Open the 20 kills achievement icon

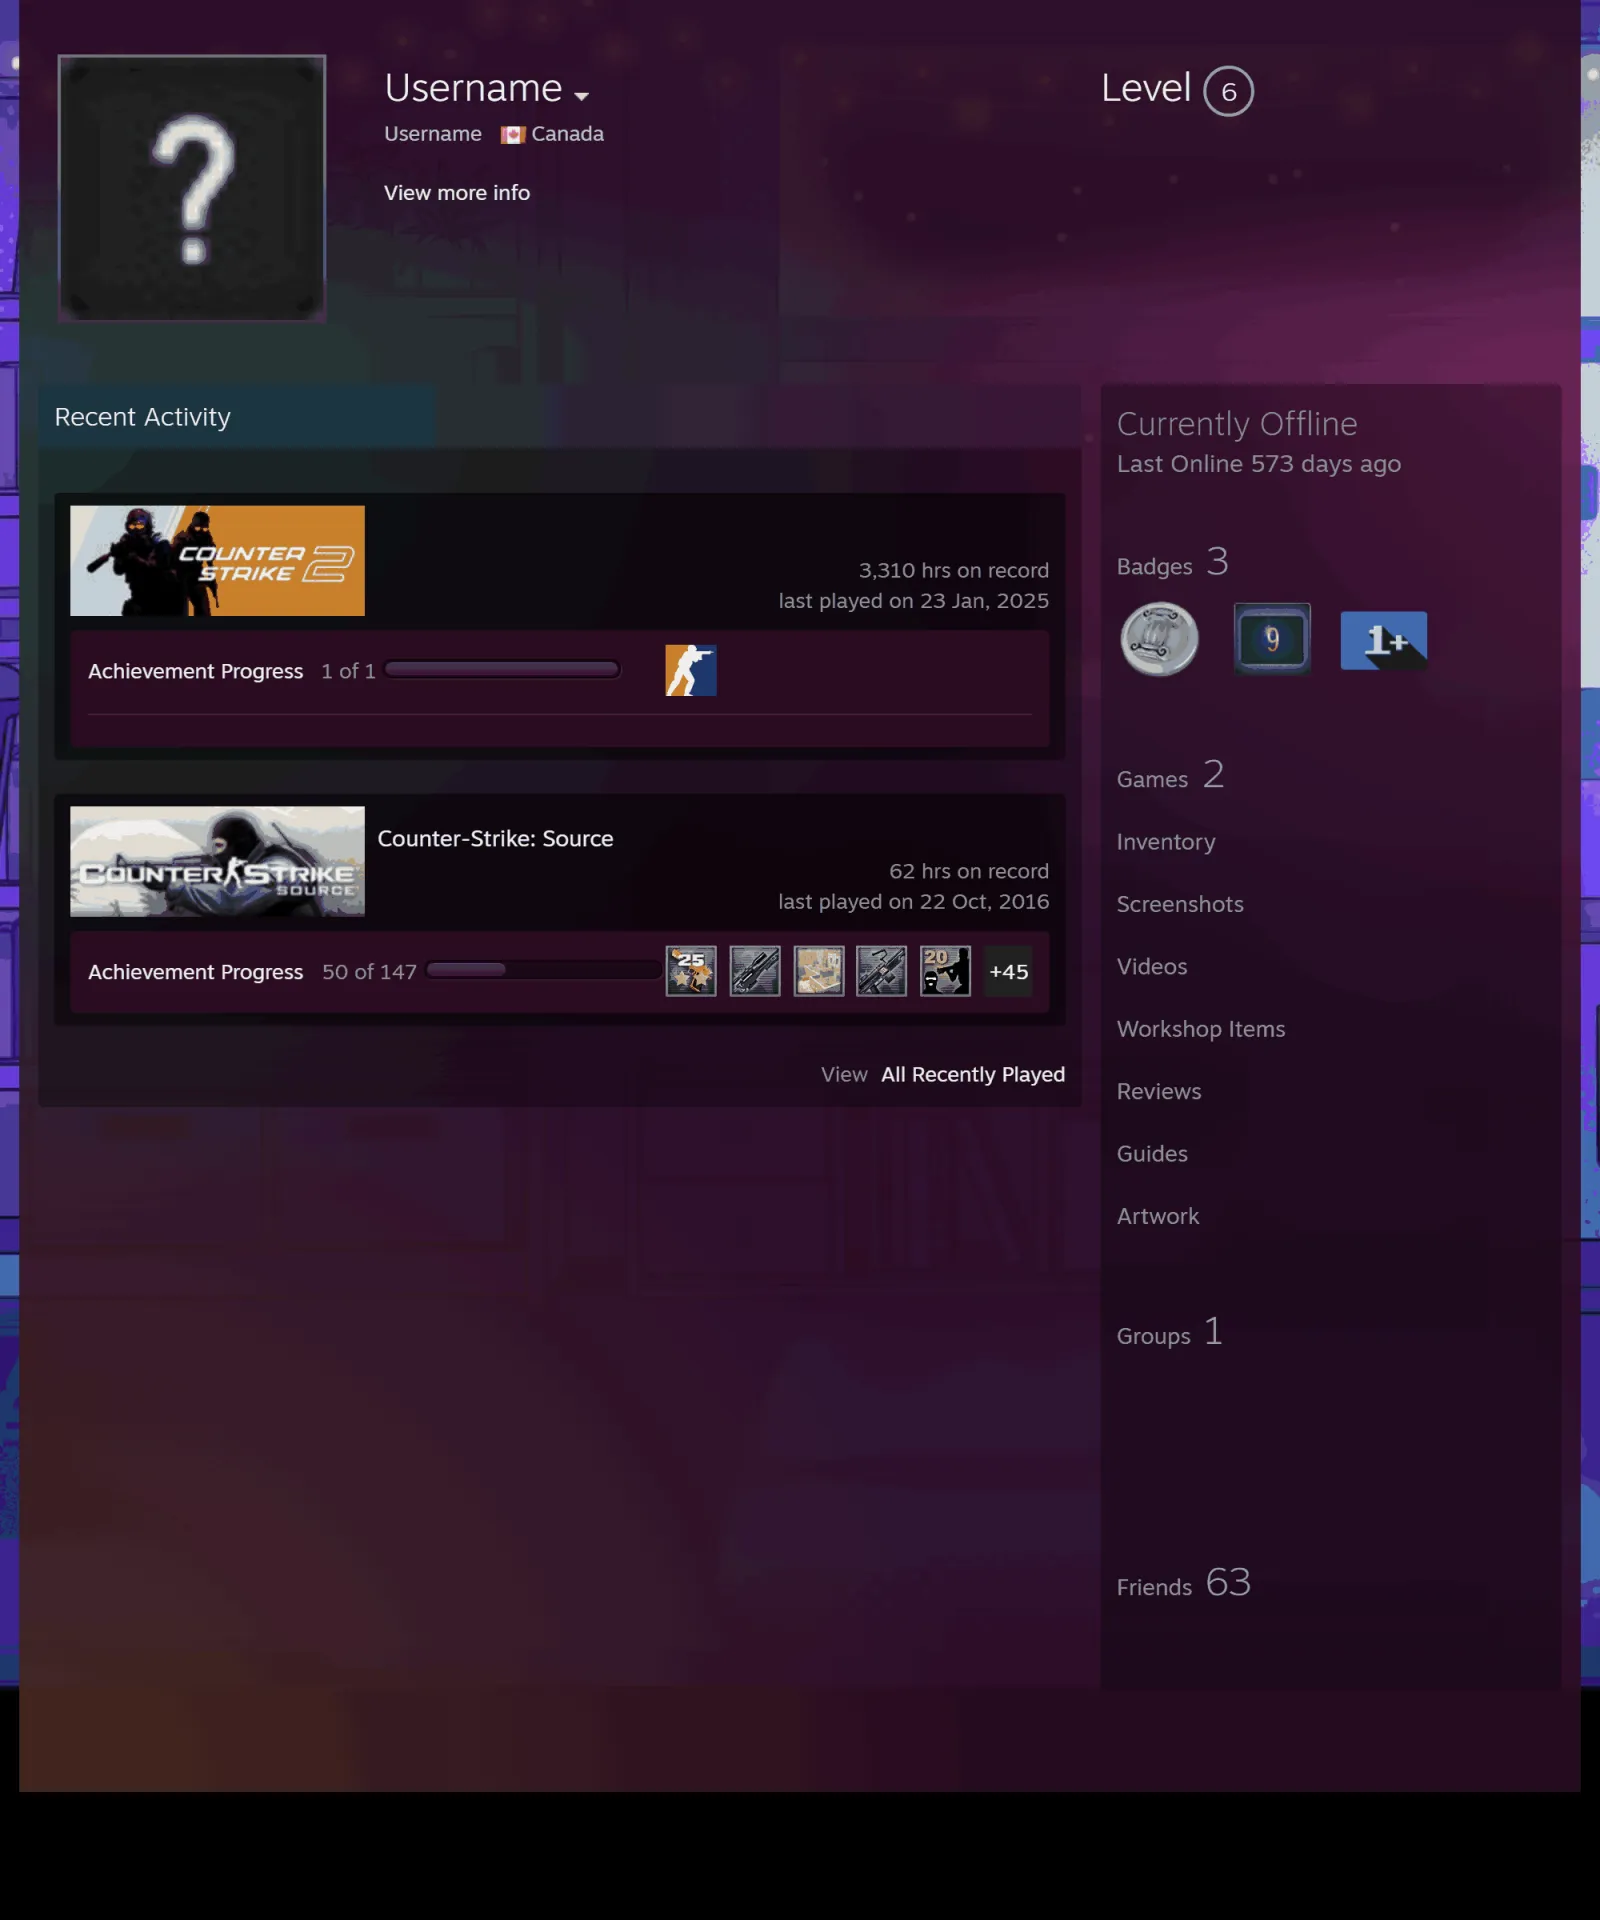[945, 971]
